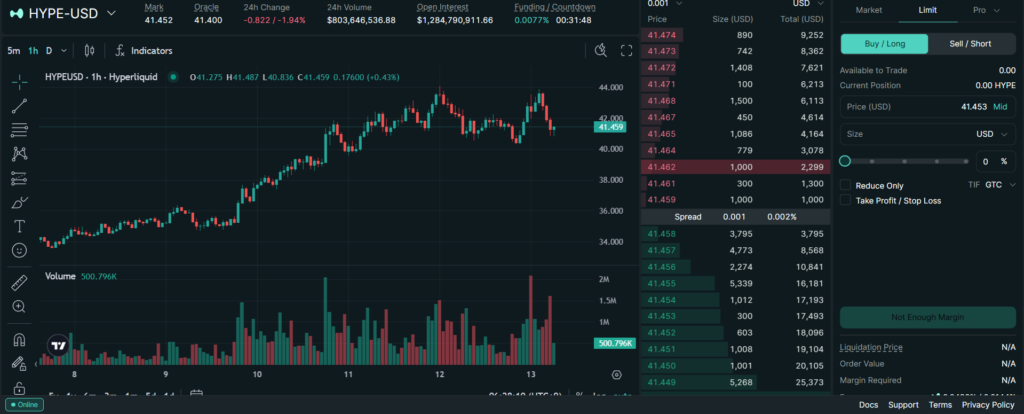Enable Take Profit / Stop Loss checkbox
Image resolution: width=1024 pixels, height=414 pixels.
(845, 200)
